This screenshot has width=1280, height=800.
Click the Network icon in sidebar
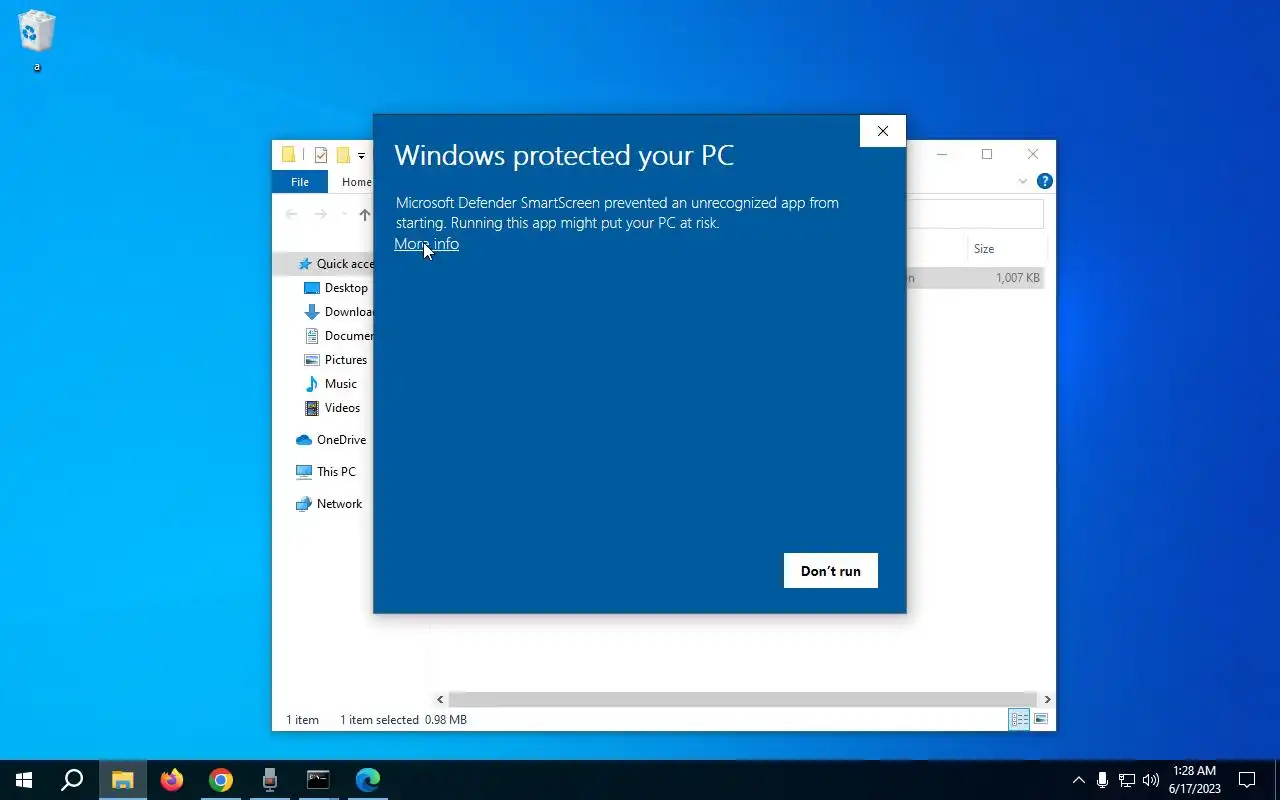304,504
